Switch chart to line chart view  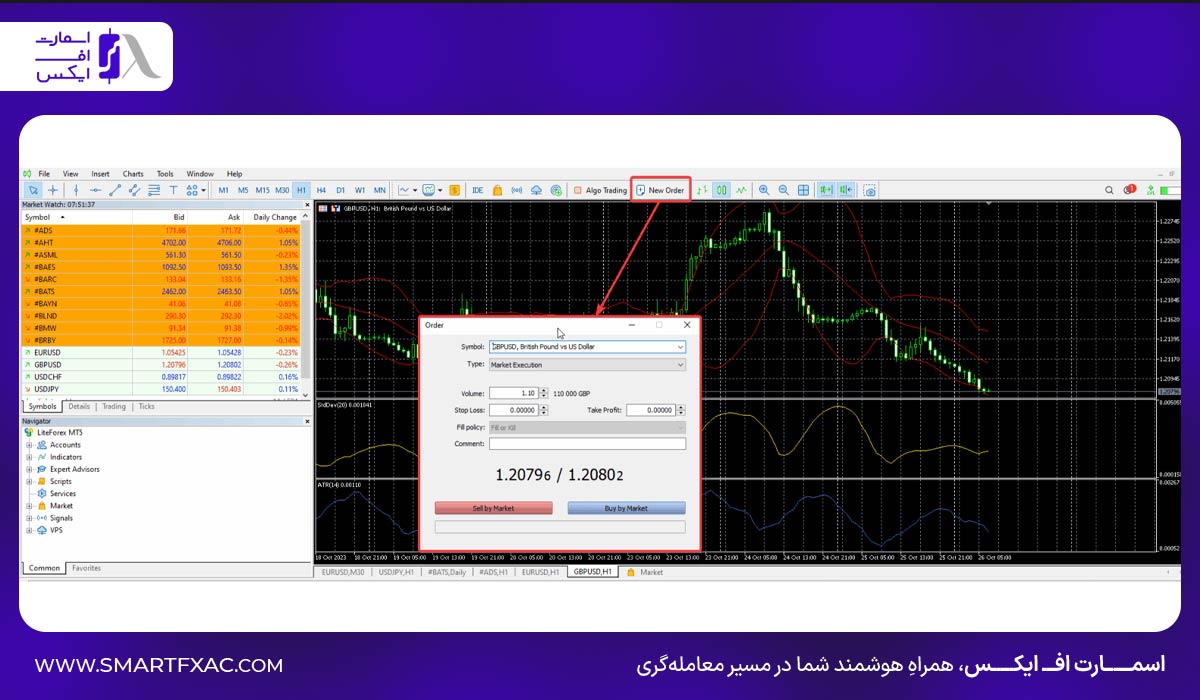point(741,190)
